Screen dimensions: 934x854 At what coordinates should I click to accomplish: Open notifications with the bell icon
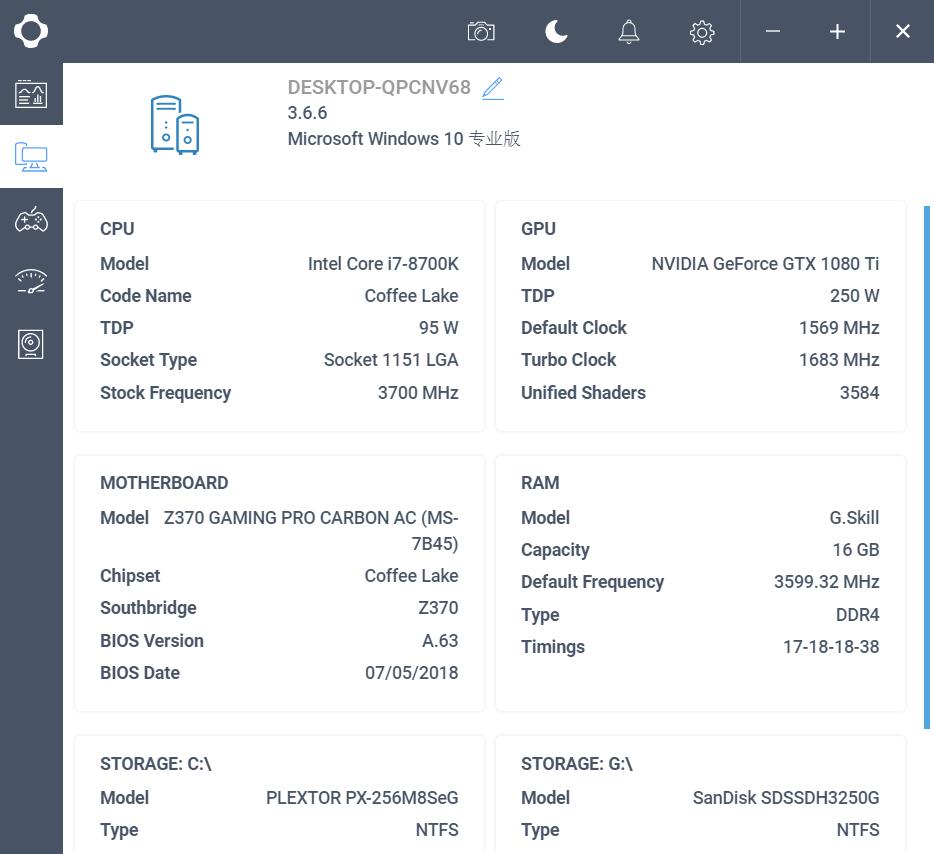pyautogui.click(x=629, y=32)
